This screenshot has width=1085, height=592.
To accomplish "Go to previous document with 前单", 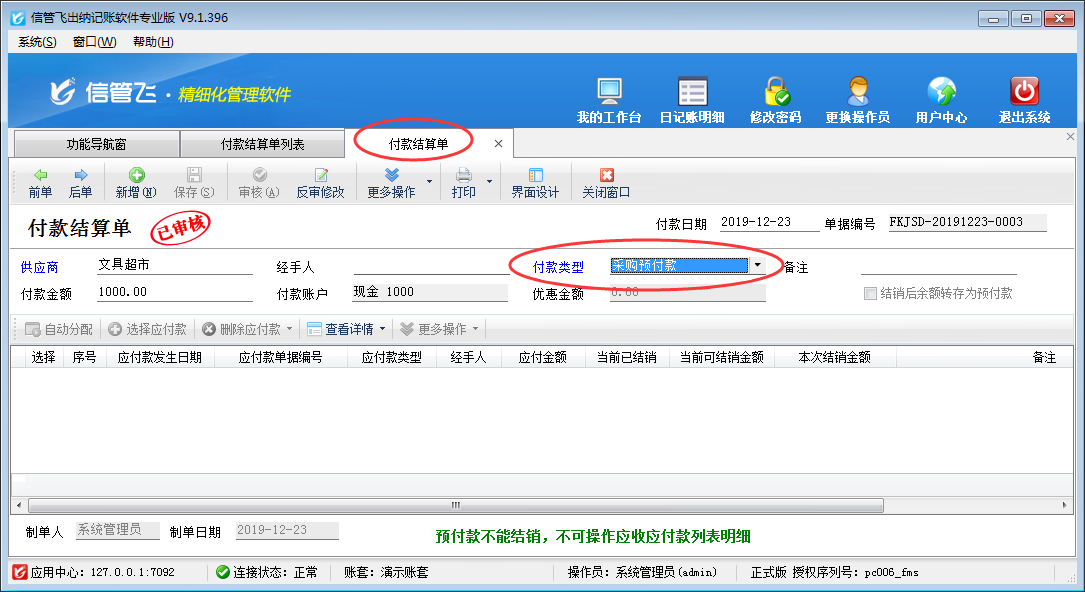I will tap(40, 183).
